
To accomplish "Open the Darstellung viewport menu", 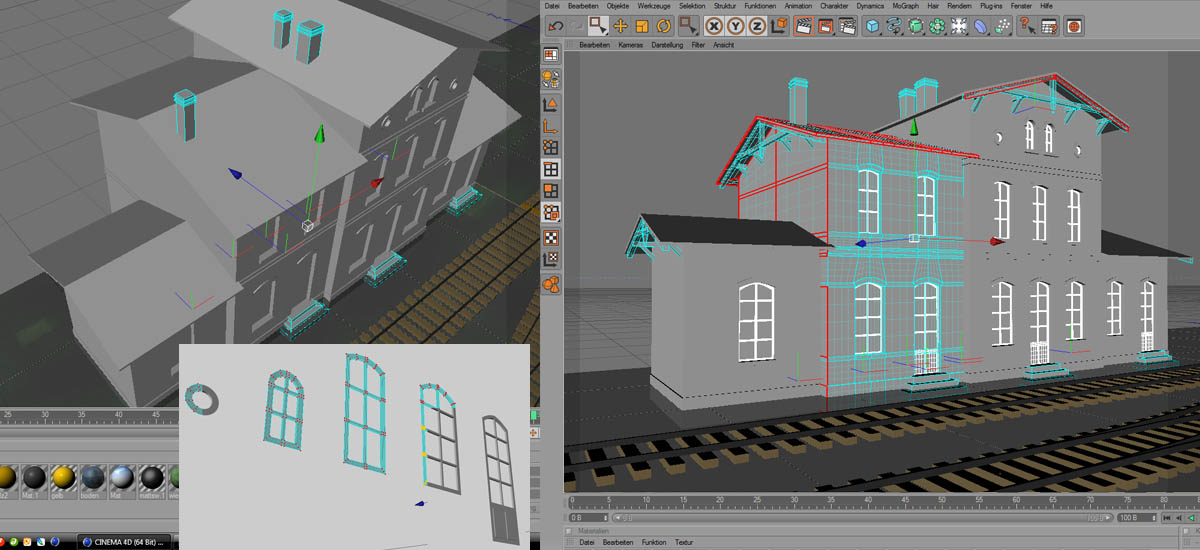I will (667, 45).
